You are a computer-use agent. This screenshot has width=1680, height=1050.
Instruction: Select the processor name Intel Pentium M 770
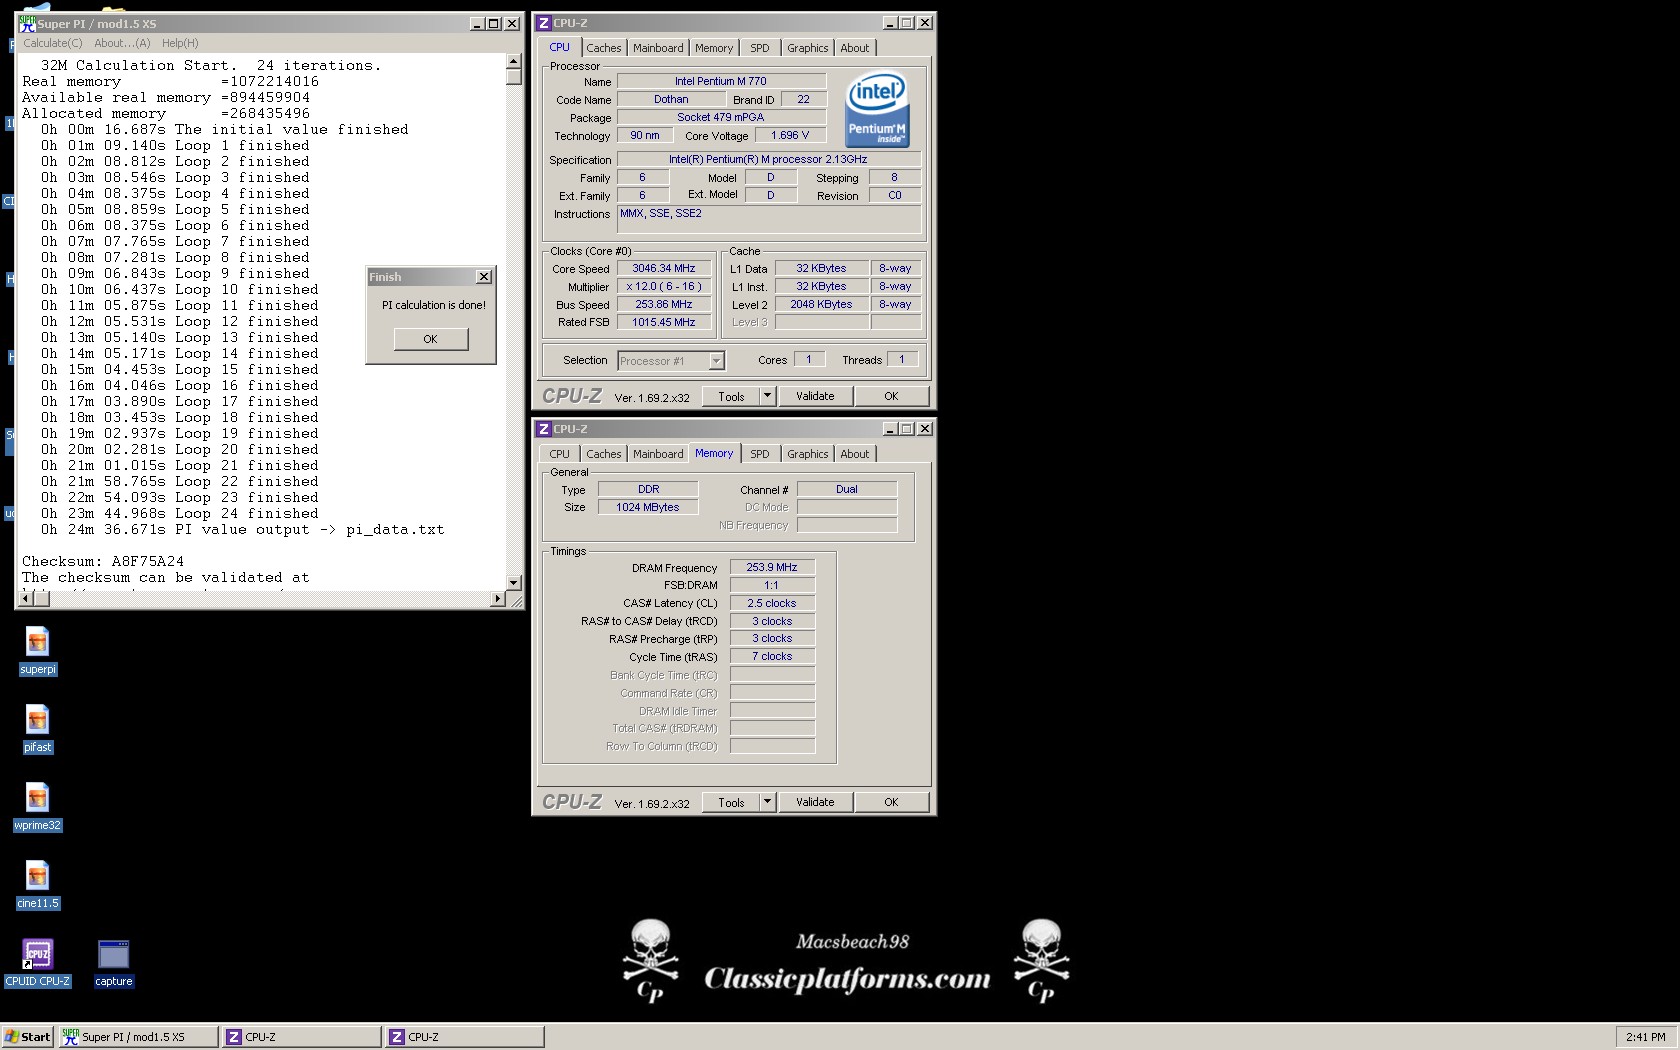pyautogui.click(x=721, y=81)
